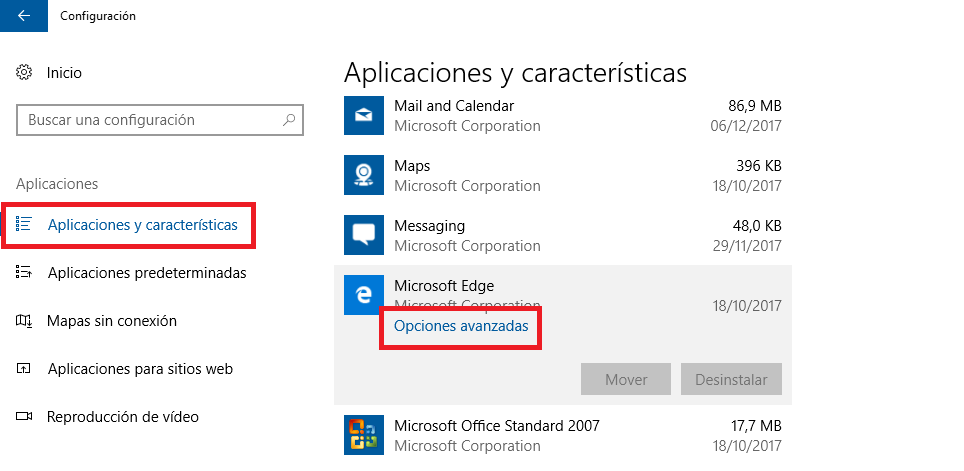Screen dimensions: 964x471
Task: Select the Messaging entry name
Action: click(x=429, y=226)
